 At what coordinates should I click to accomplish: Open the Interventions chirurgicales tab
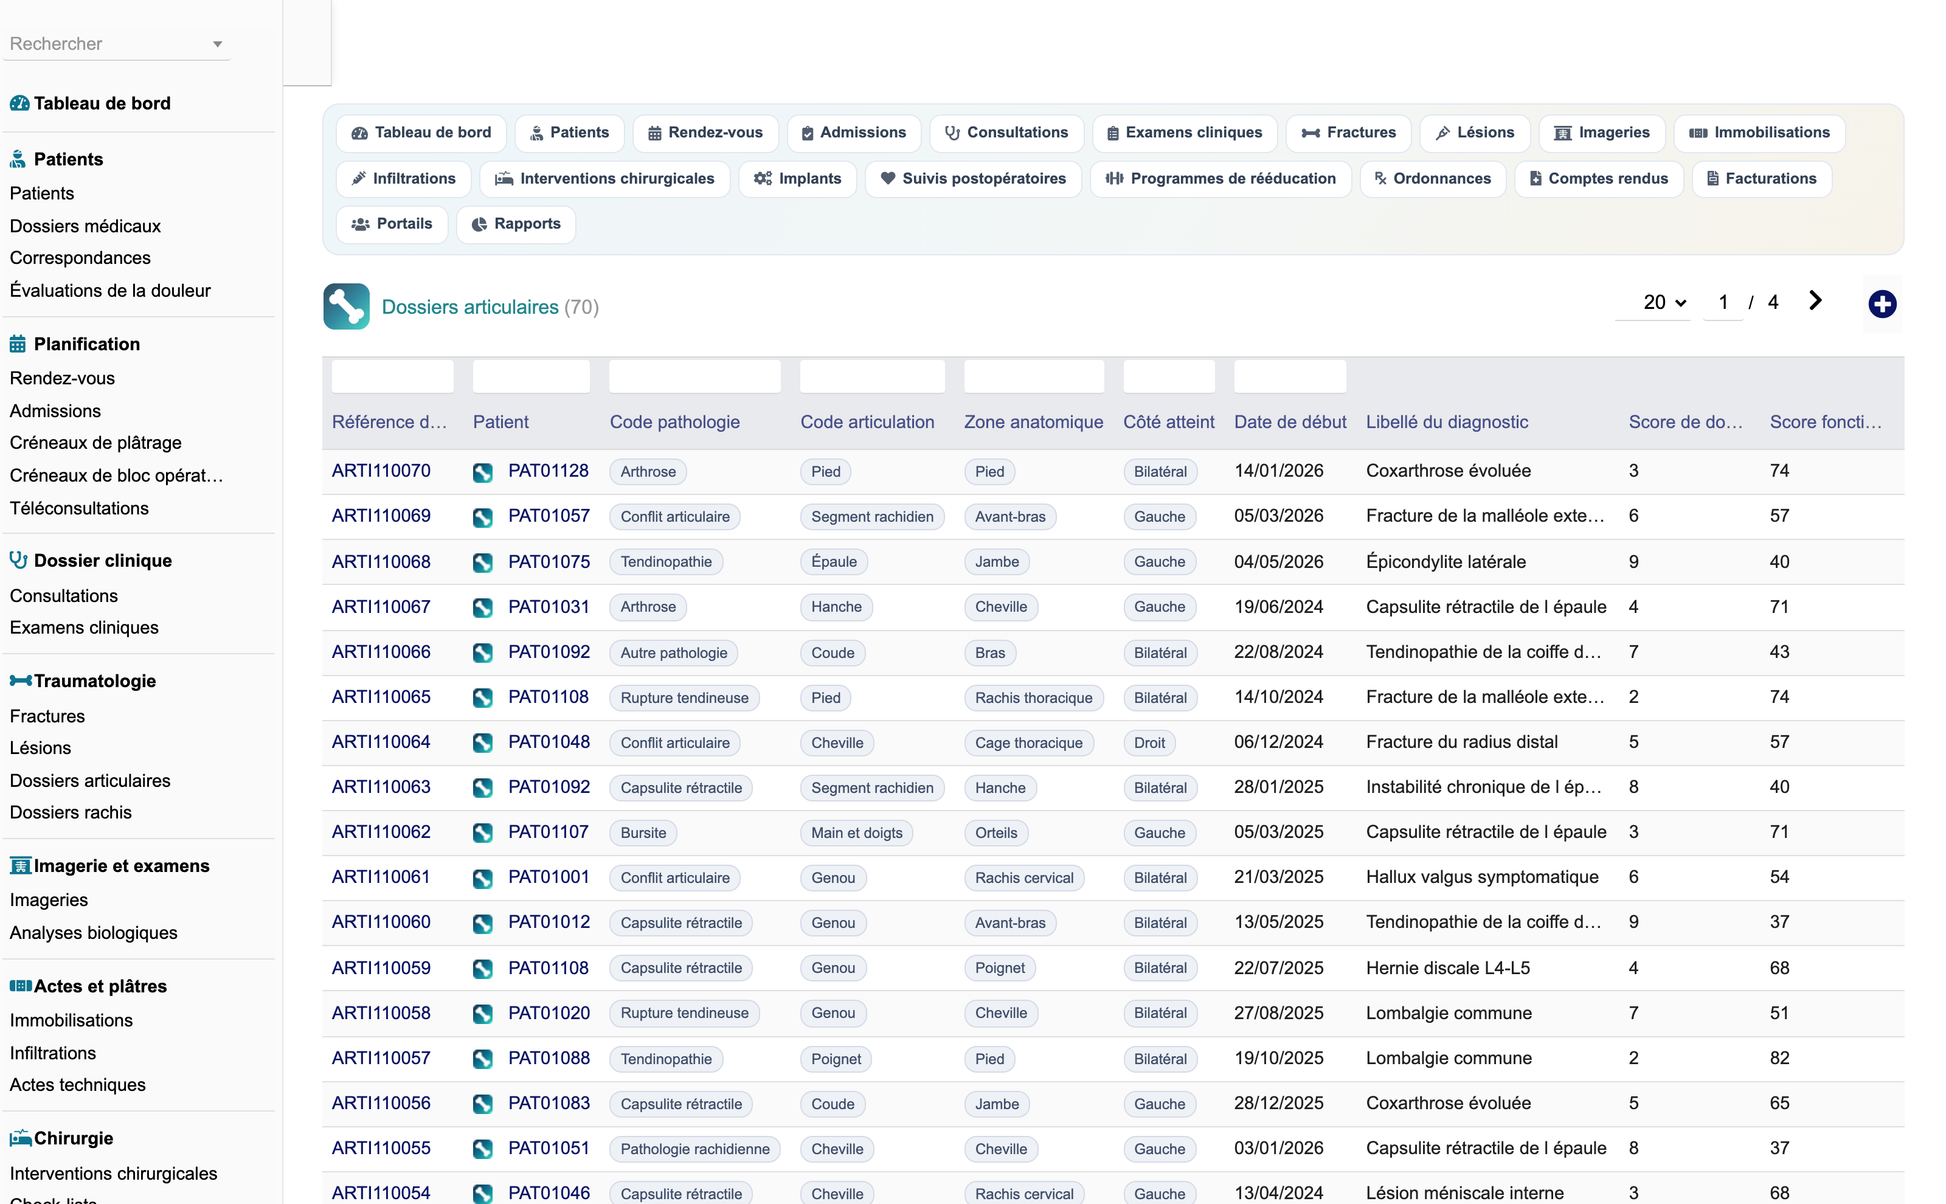click(605, 179)
